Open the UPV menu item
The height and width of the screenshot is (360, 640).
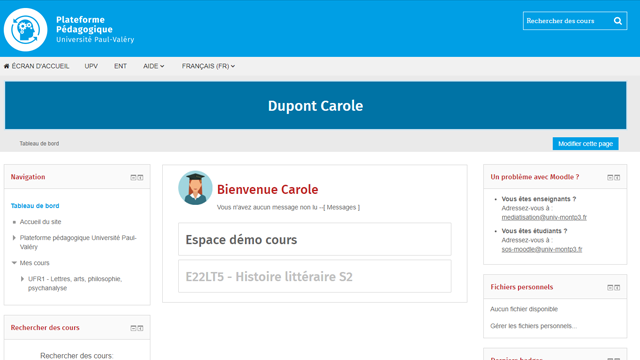point(91,66)
